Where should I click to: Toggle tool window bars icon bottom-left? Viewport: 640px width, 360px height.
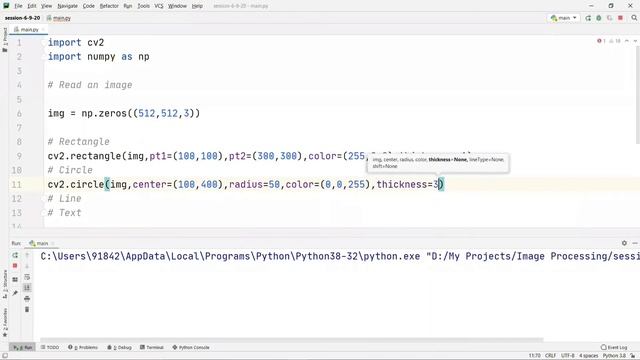(4, 356)
